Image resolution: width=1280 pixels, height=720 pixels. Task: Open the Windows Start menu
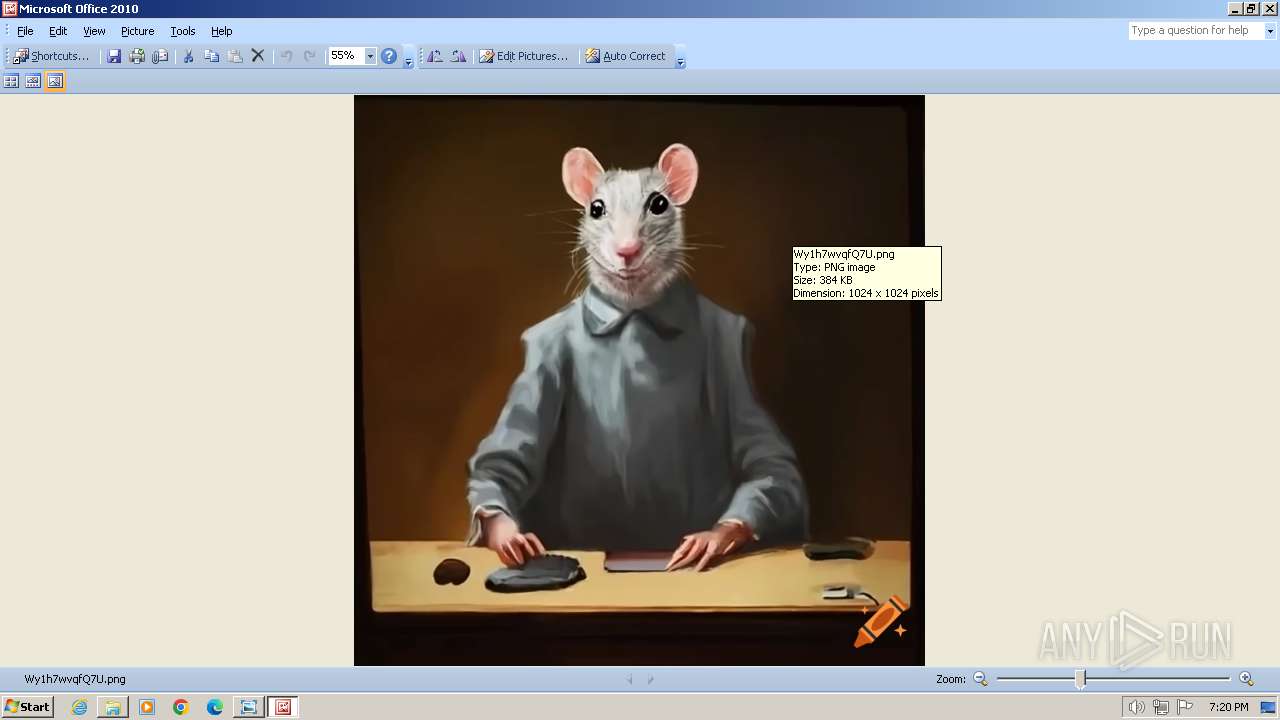(x=27, y=707)
